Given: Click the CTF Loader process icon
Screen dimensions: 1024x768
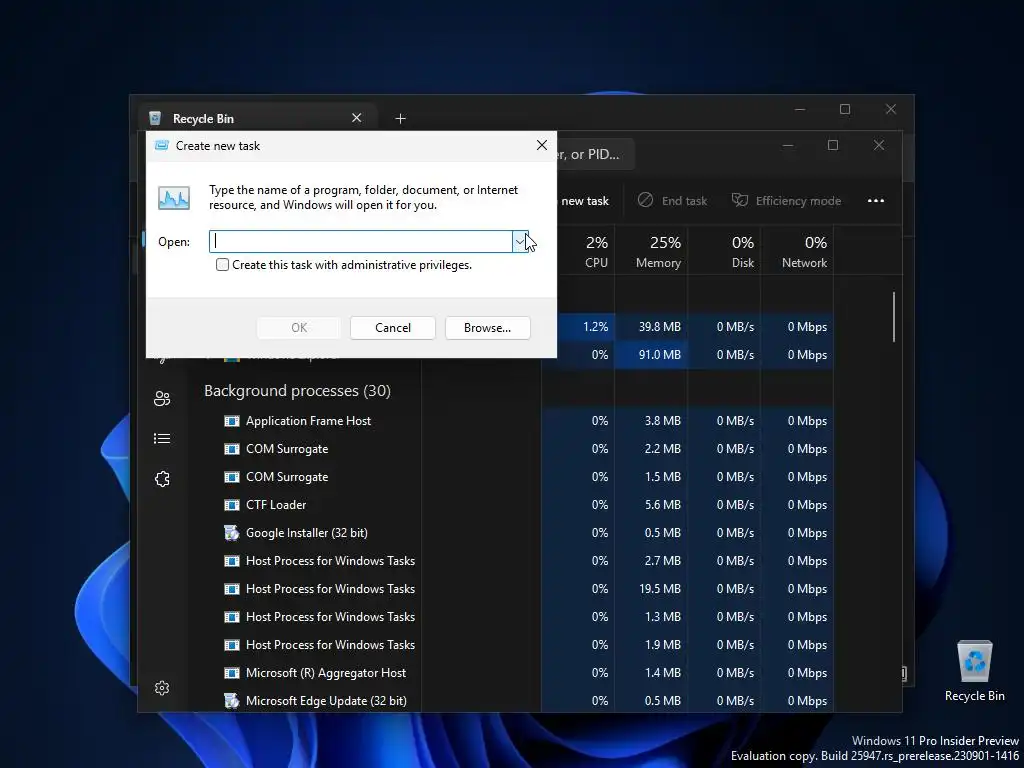Looking at the screenshot, I should [232, 505].
